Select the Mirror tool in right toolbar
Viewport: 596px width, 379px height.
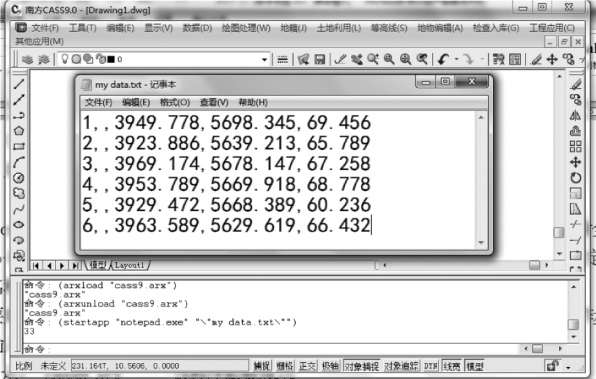pyautogui.click(x=575, y=116)
